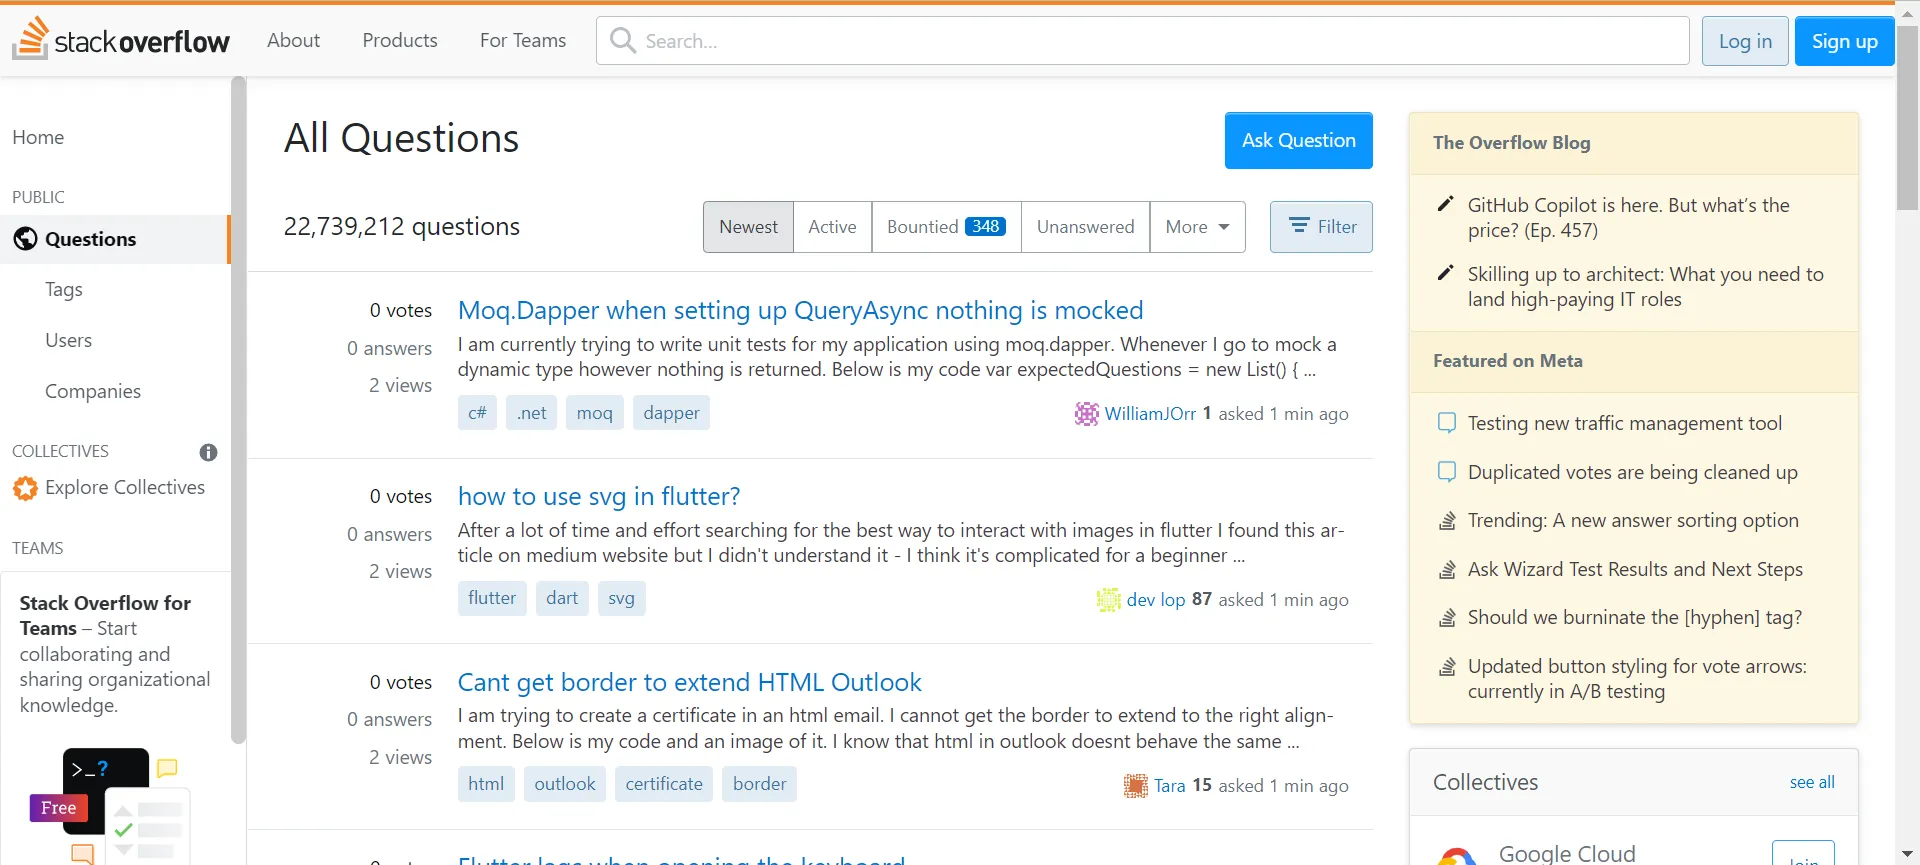Open the More sorting dropdown
Image resolution: width=1920 pixels, height=865 pixels.
click(x=1197, y=227)
